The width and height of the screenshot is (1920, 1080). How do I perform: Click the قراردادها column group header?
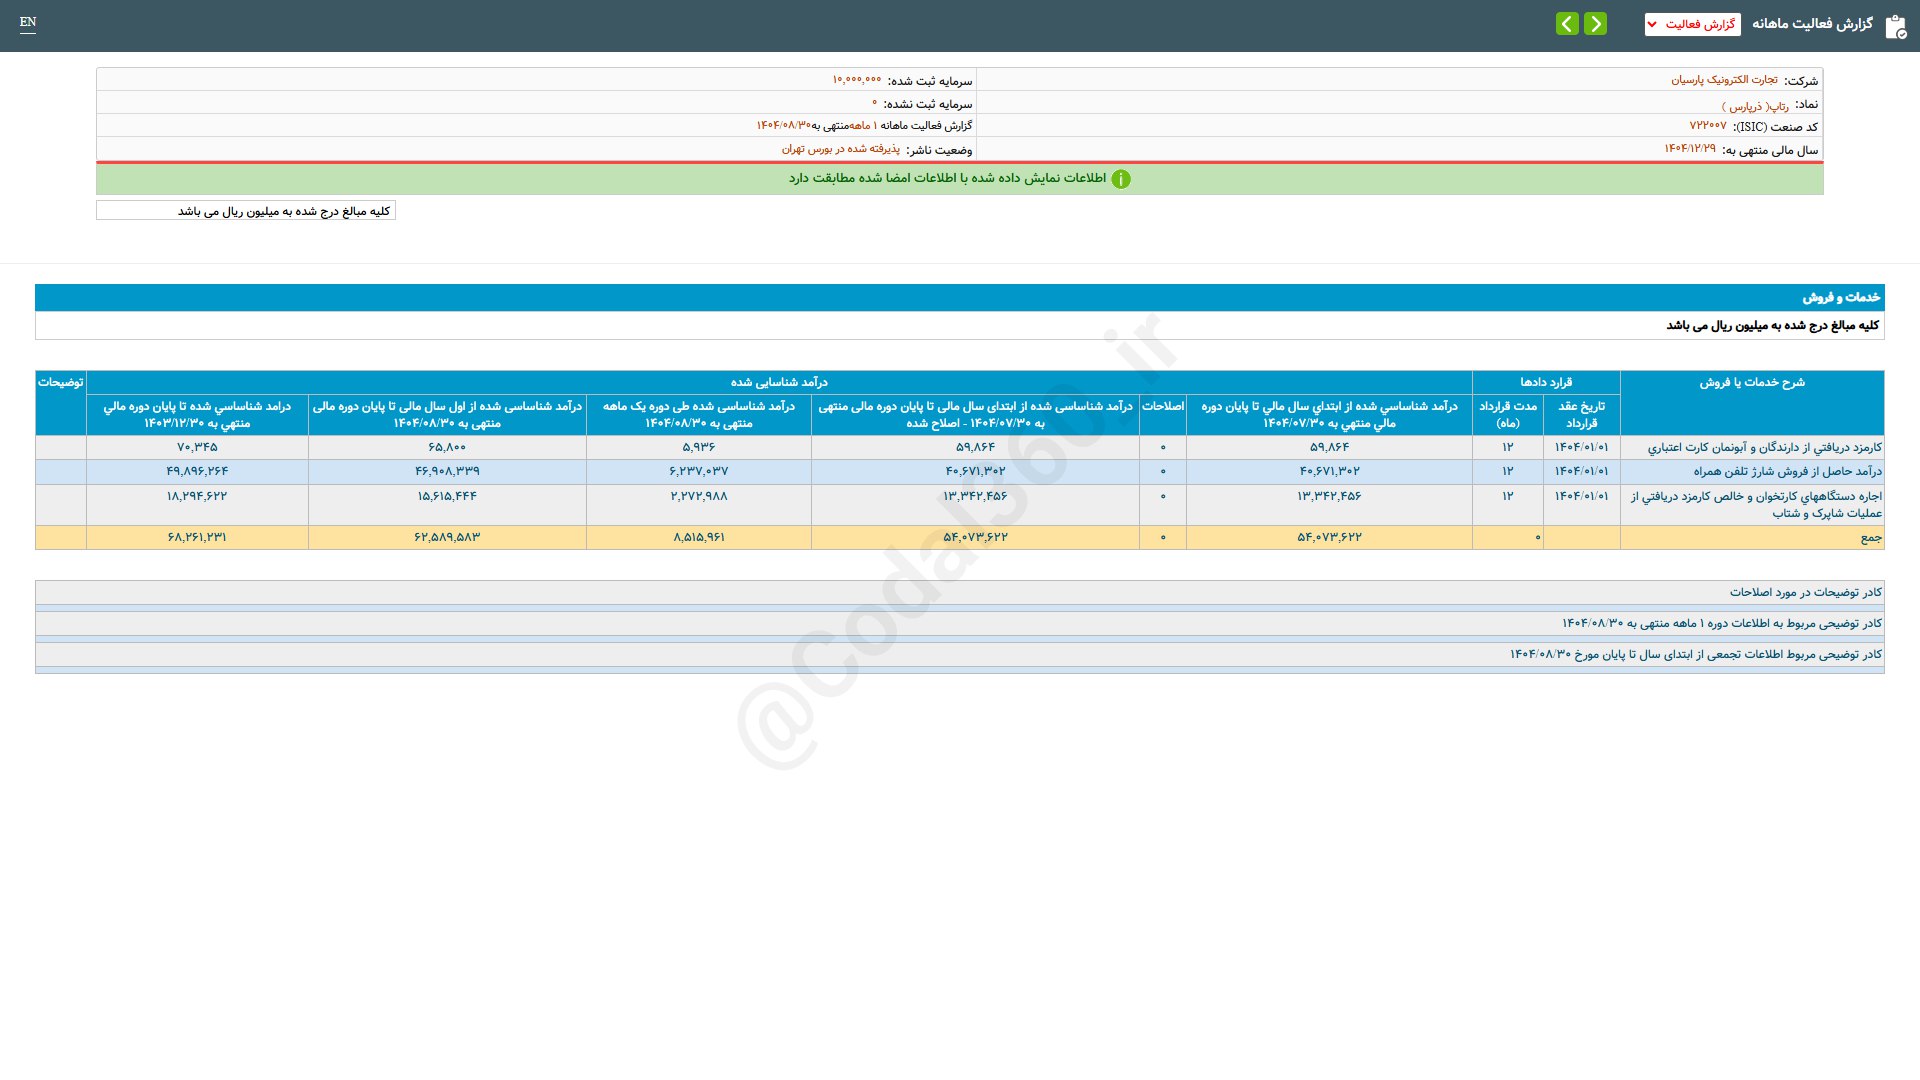point(1545,382)
